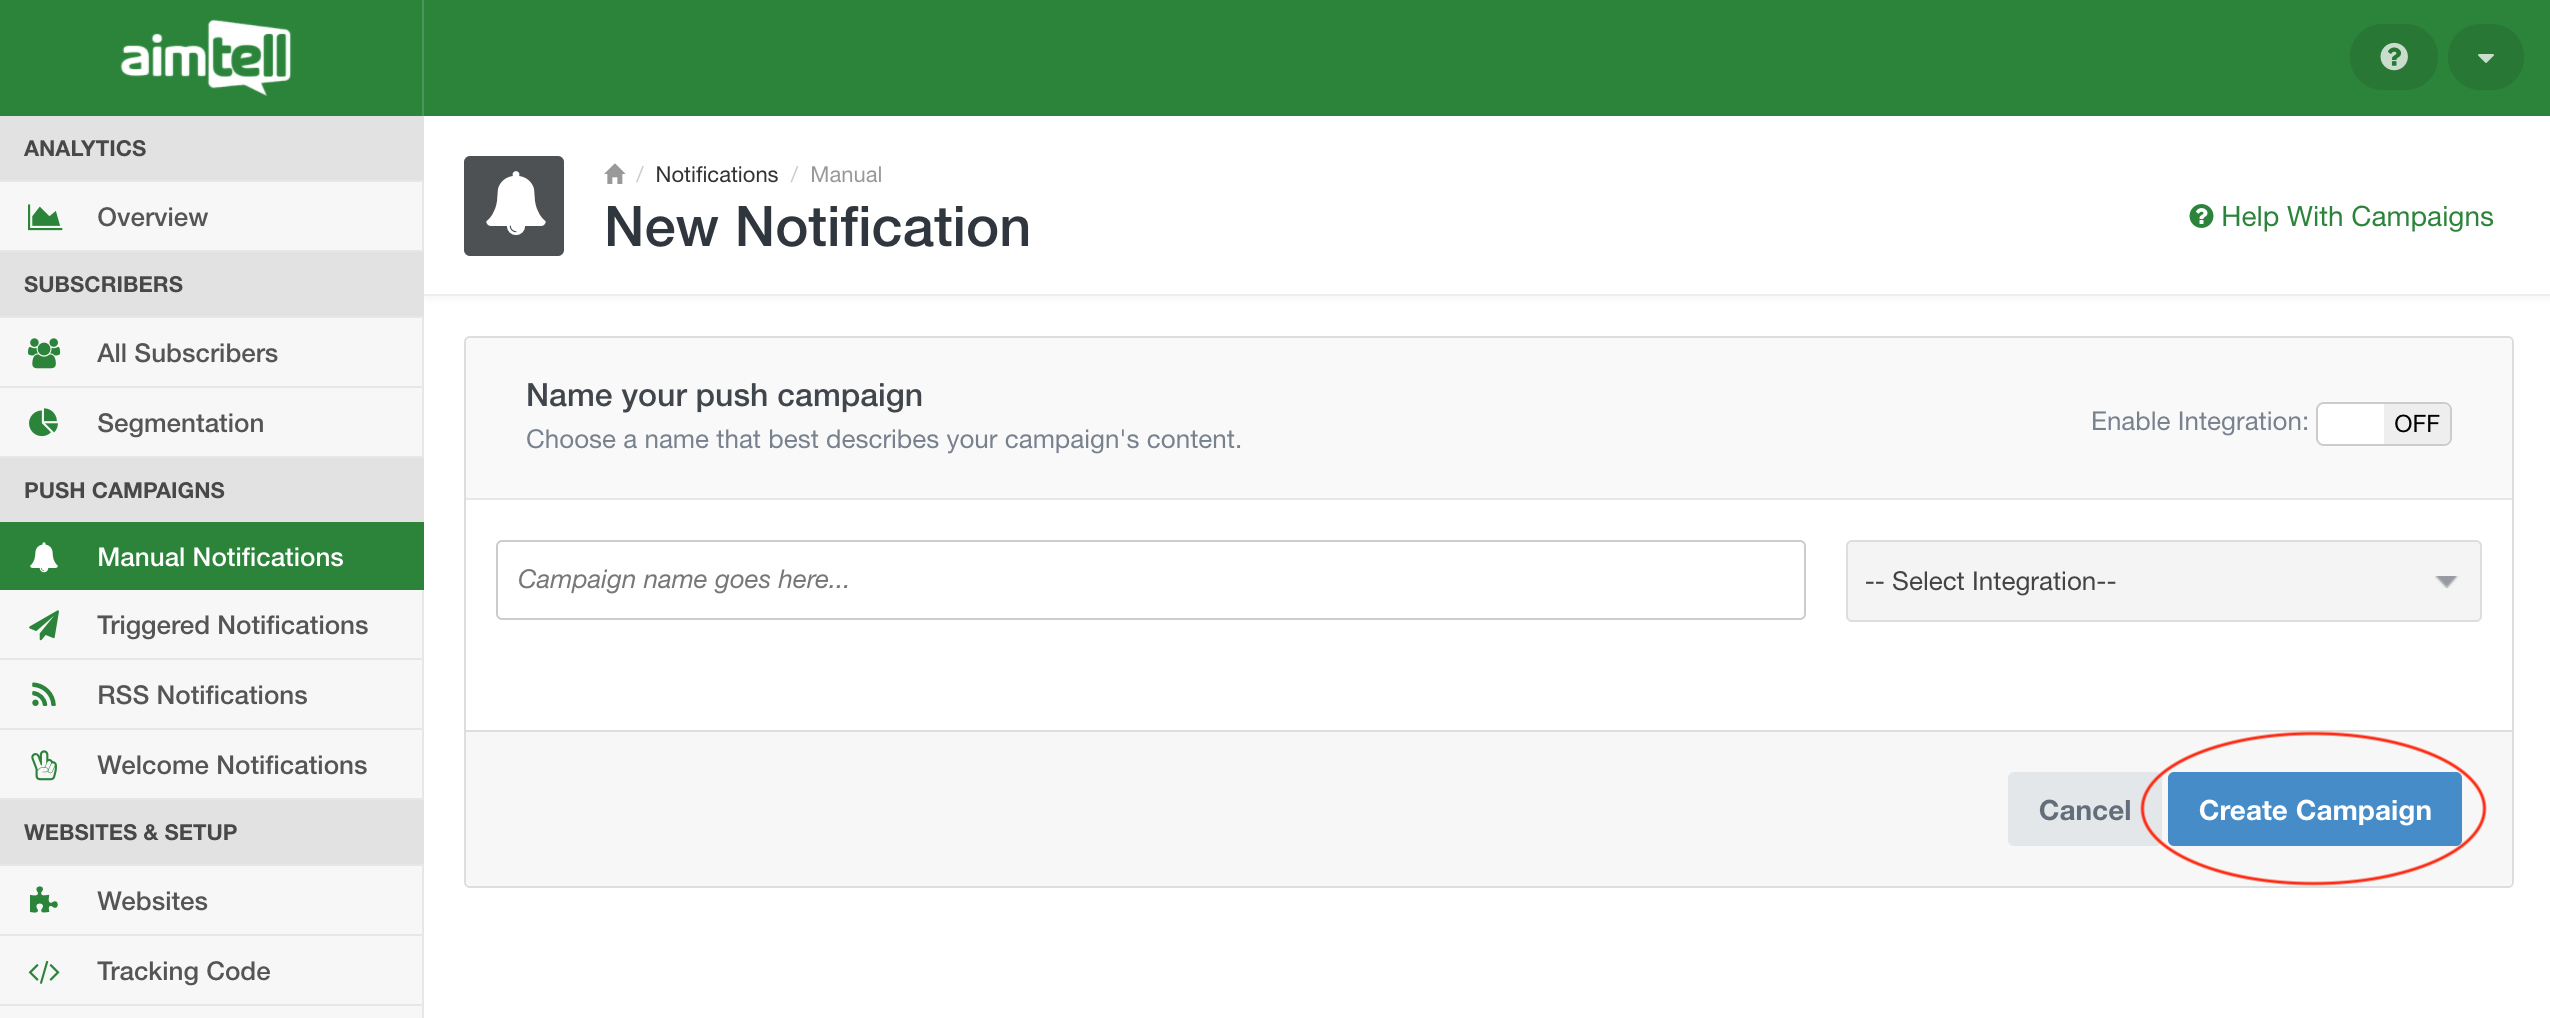Open the account dropdown caret in header
The width and height of the screenshot is (2550, 1018).
(x=2485, y=57)
